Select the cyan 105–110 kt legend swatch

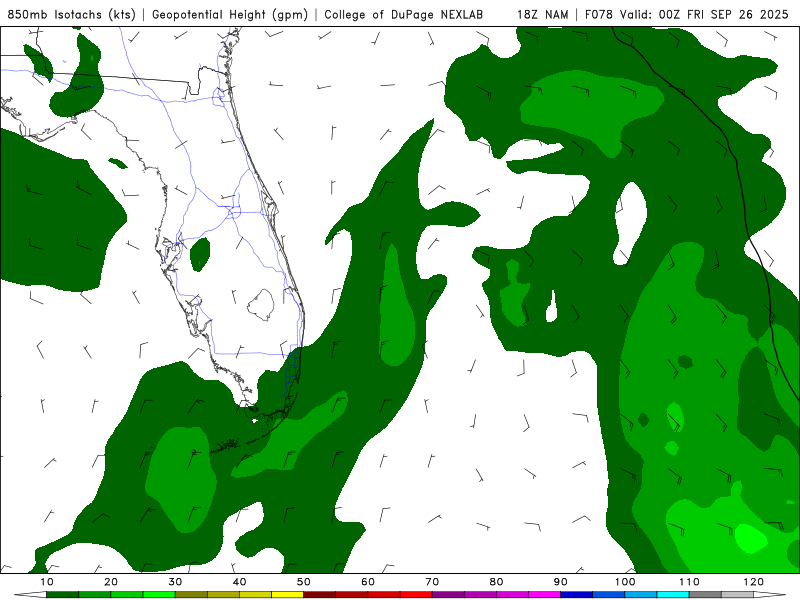[673, 595]
